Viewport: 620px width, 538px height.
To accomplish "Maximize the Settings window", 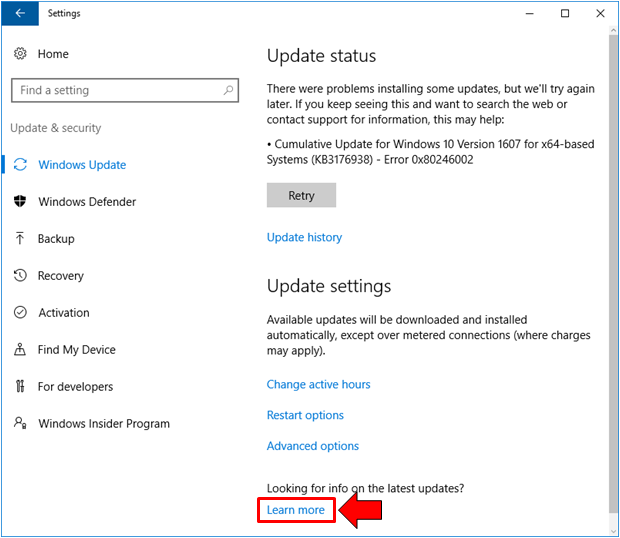I will (565, 13).
